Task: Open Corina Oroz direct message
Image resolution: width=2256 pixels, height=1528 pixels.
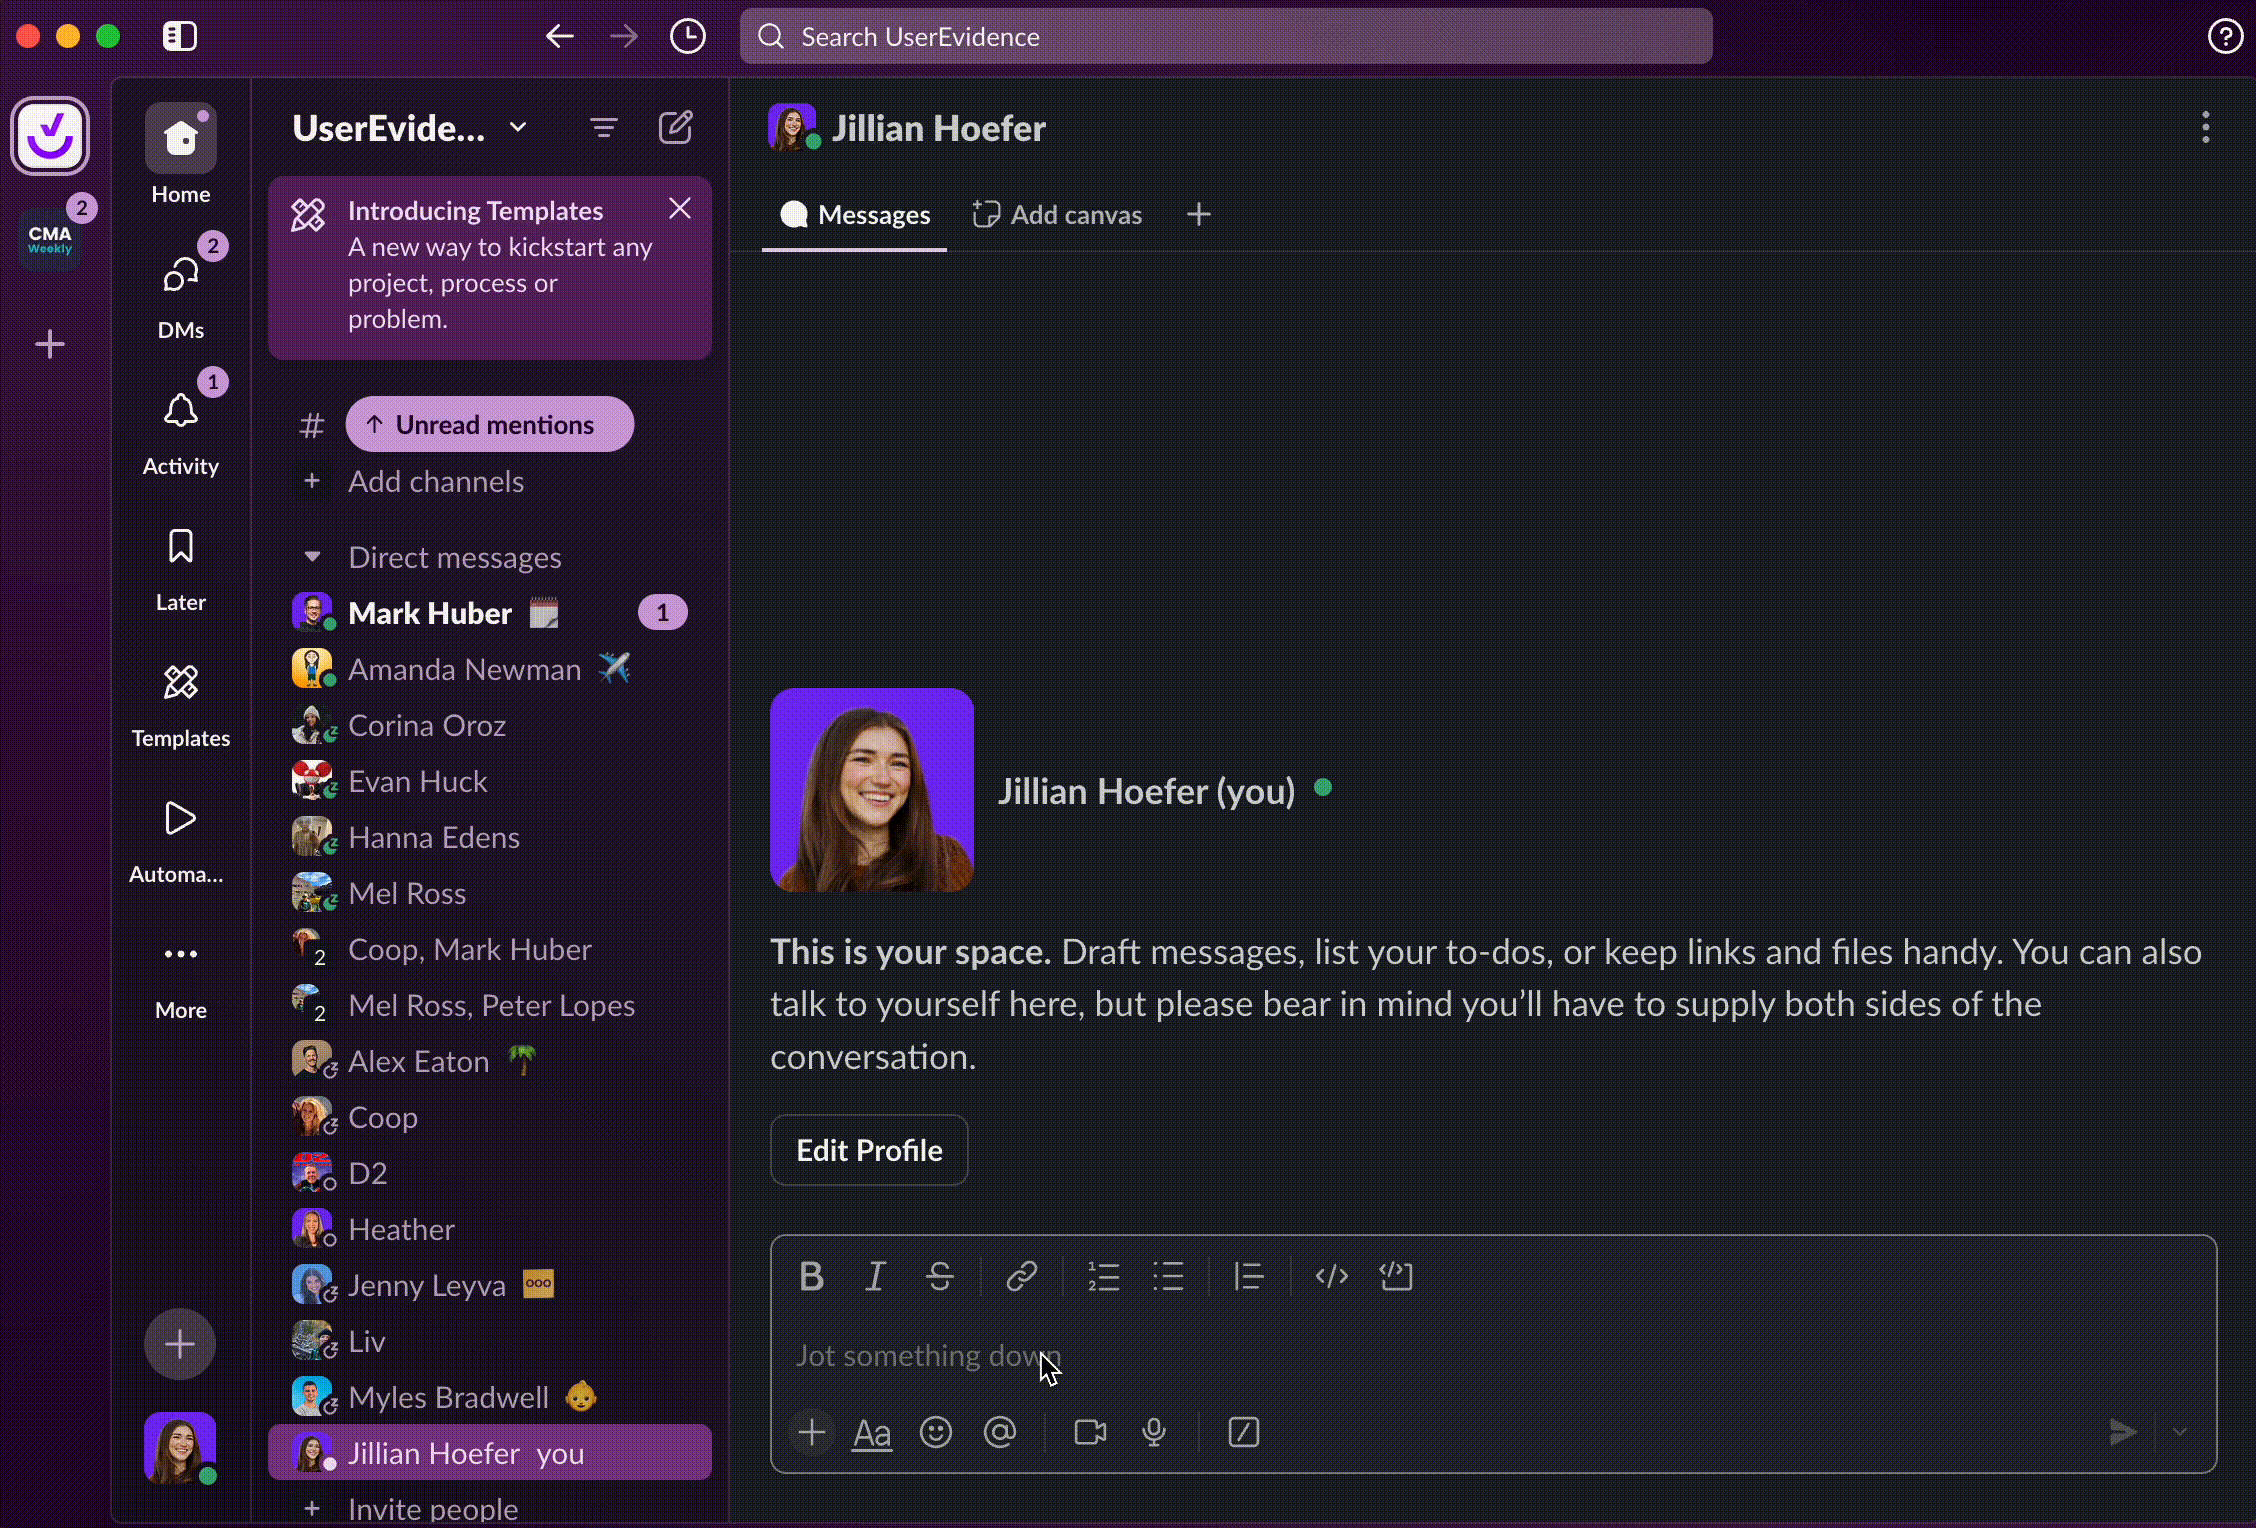Action: point(490,725)
